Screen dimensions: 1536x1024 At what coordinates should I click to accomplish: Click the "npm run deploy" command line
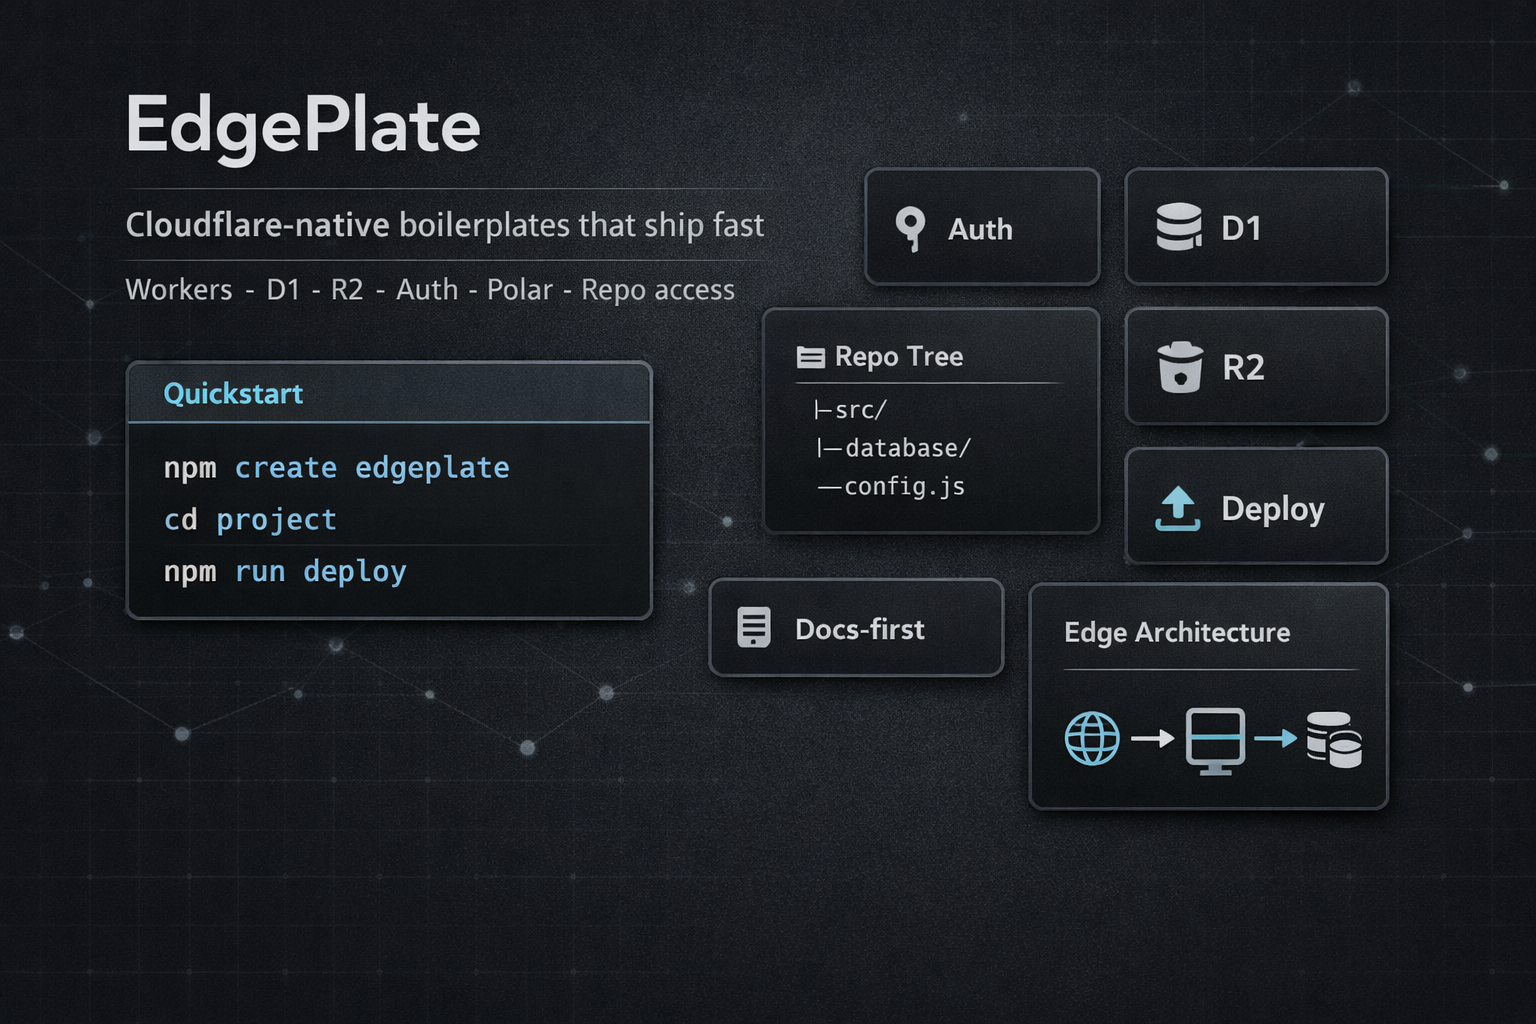[285, 572]
